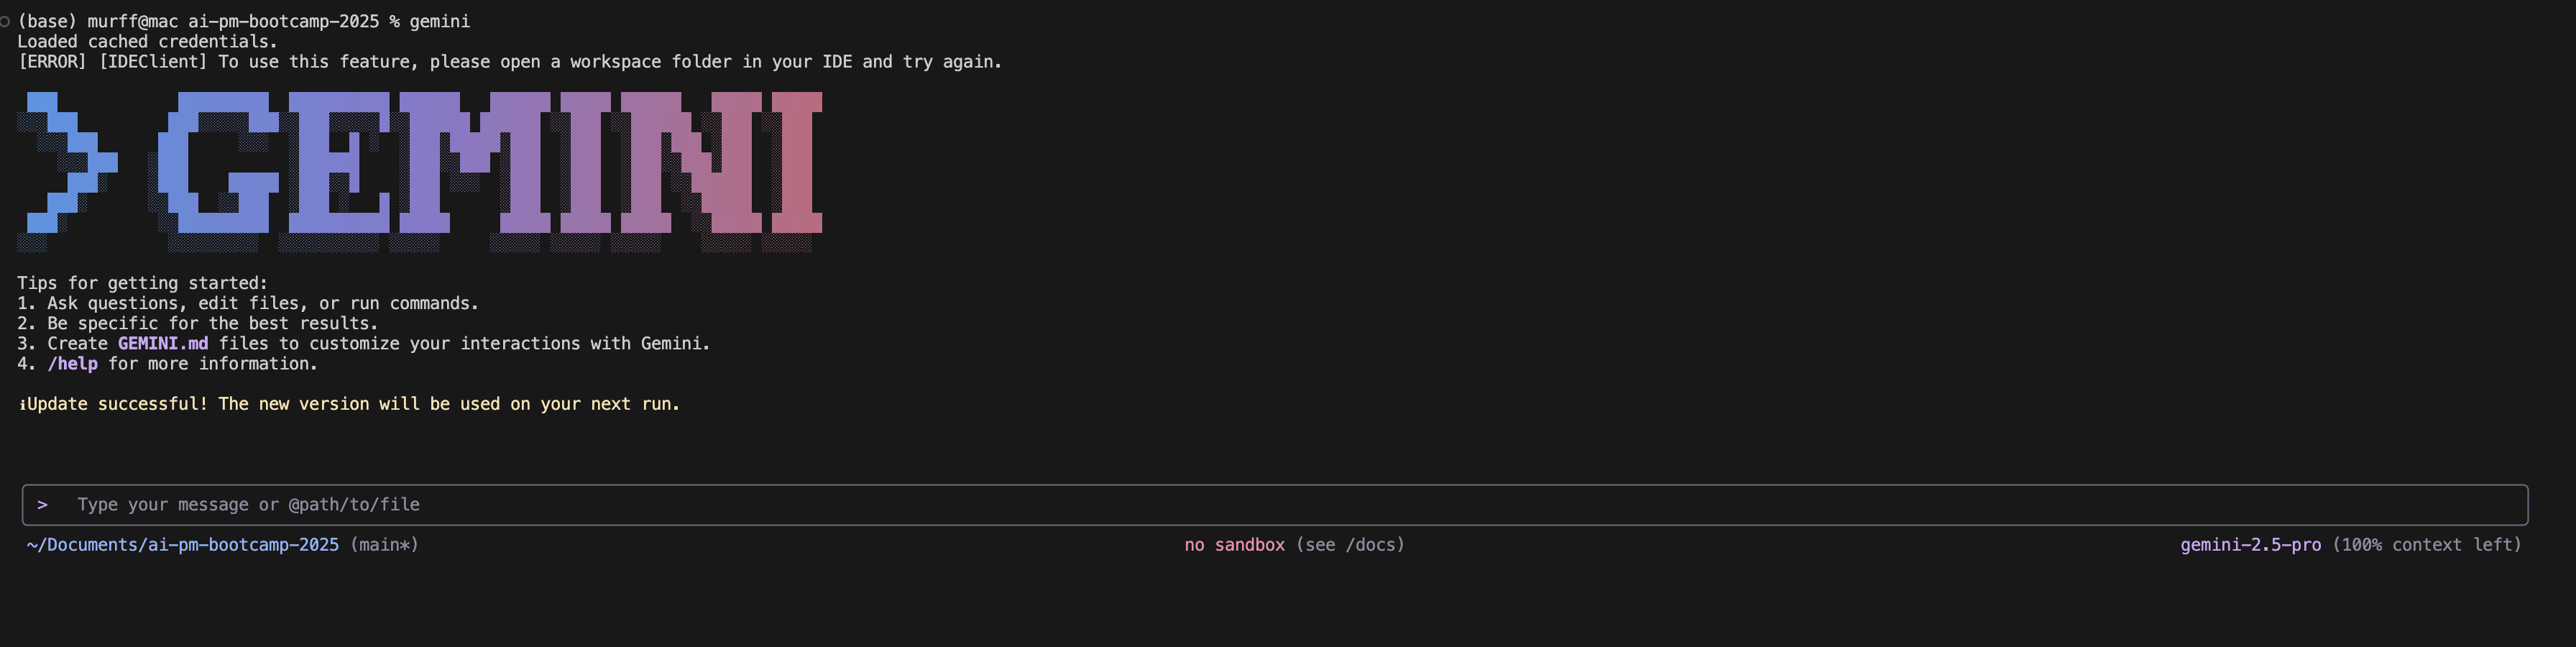This screenshot has height=647, width=2576.
Task: Click the purple prompt arrow in input box
Action: [x=42, y=505]
